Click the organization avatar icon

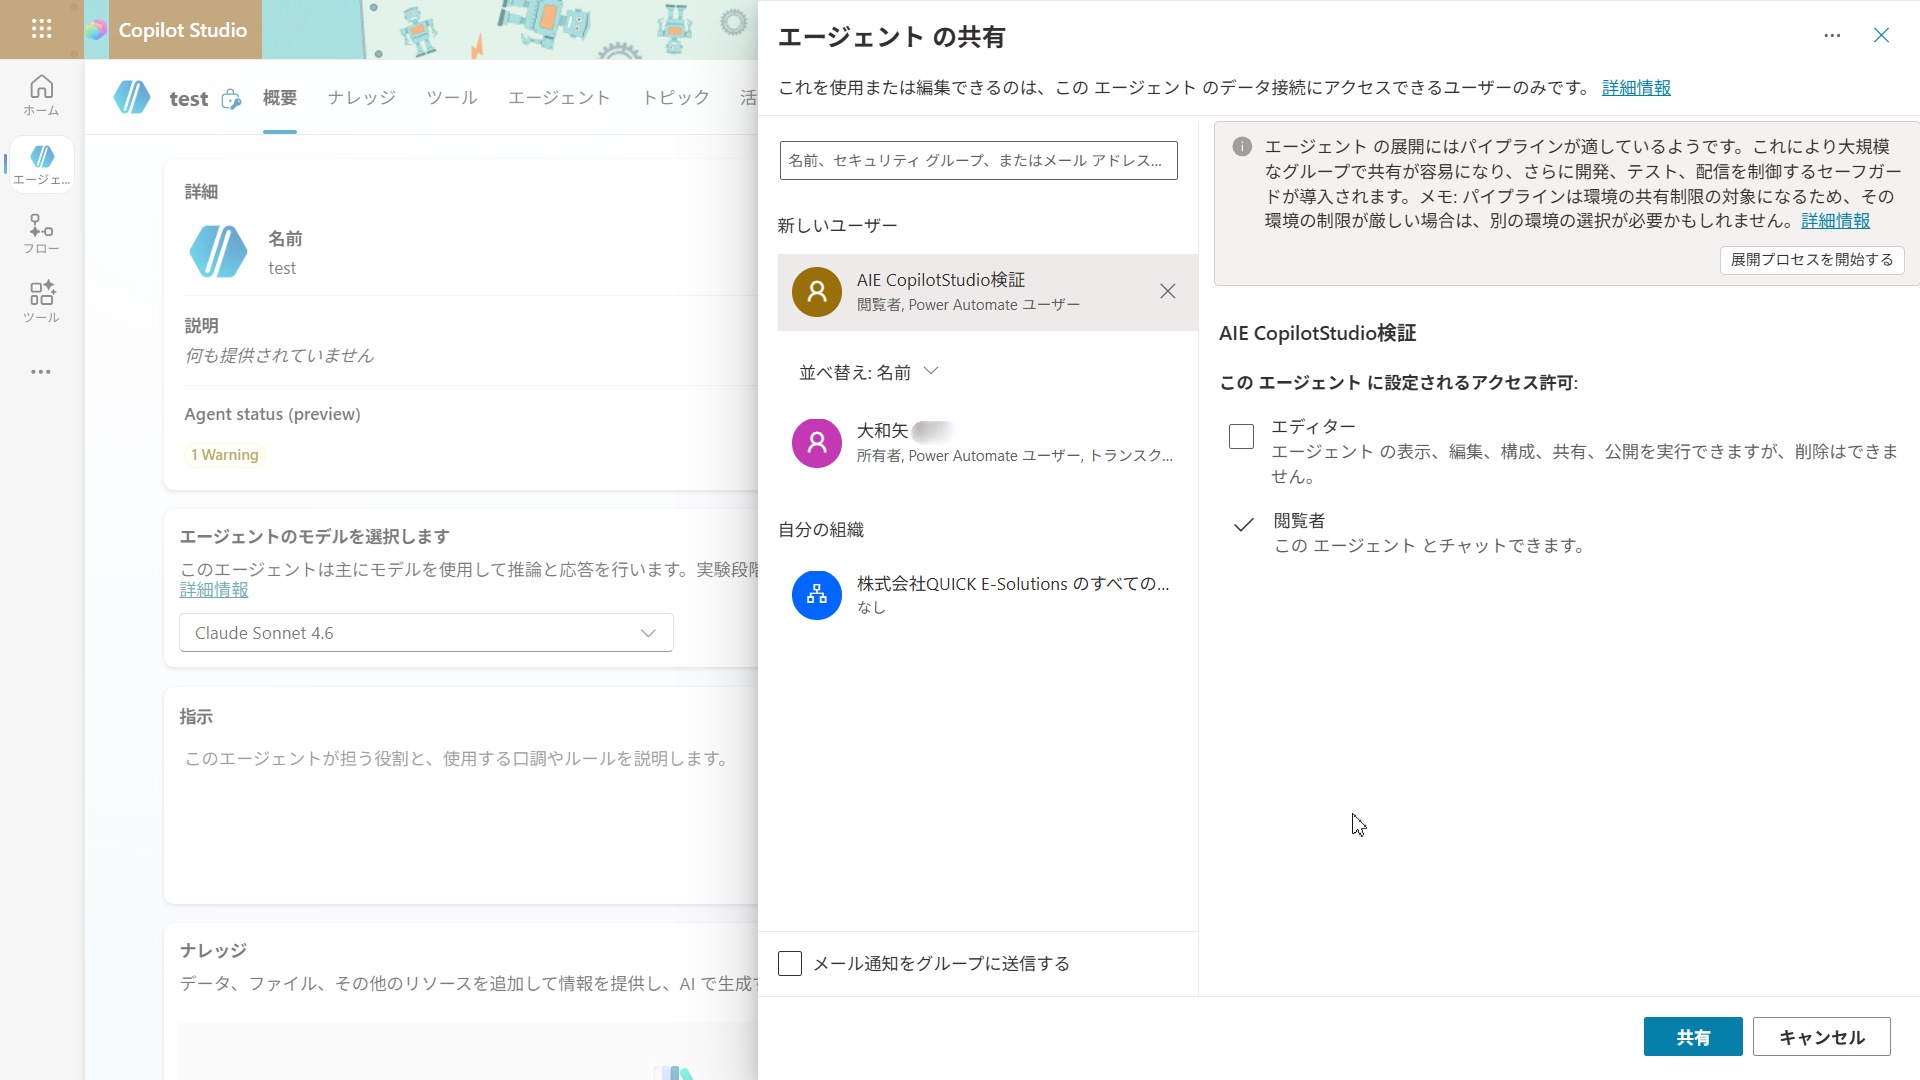(817, 595)
